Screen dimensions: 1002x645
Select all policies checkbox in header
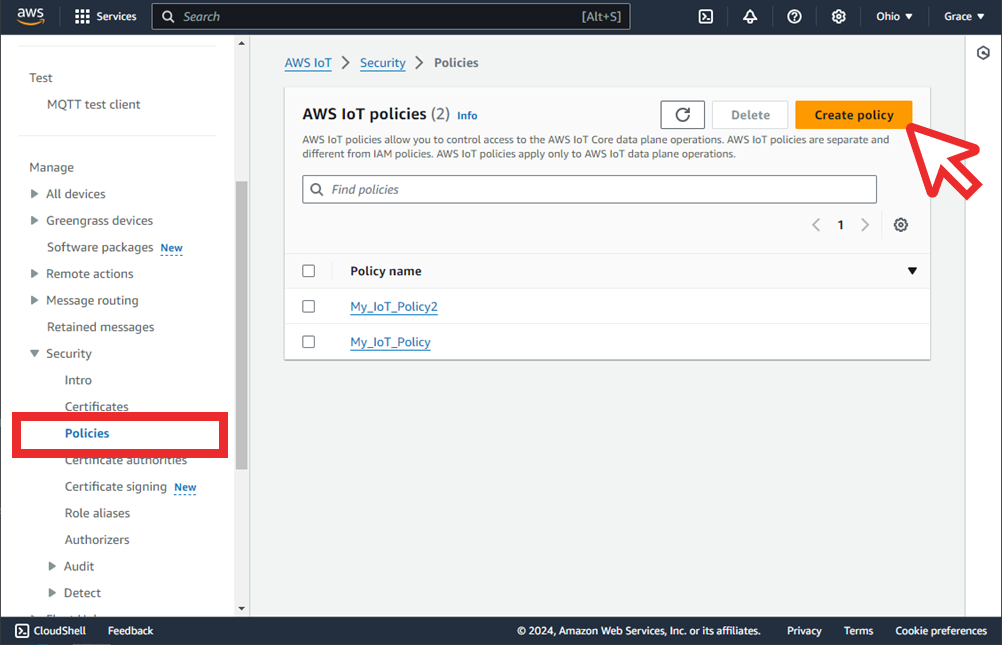309,271
